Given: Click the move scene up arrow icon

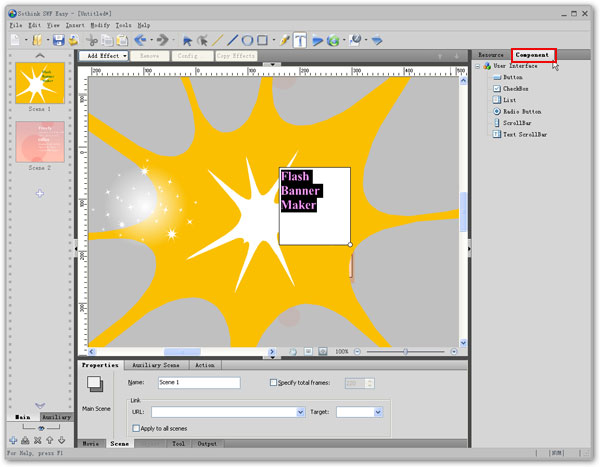Looking at the screenshot, I should click(49, 440).
